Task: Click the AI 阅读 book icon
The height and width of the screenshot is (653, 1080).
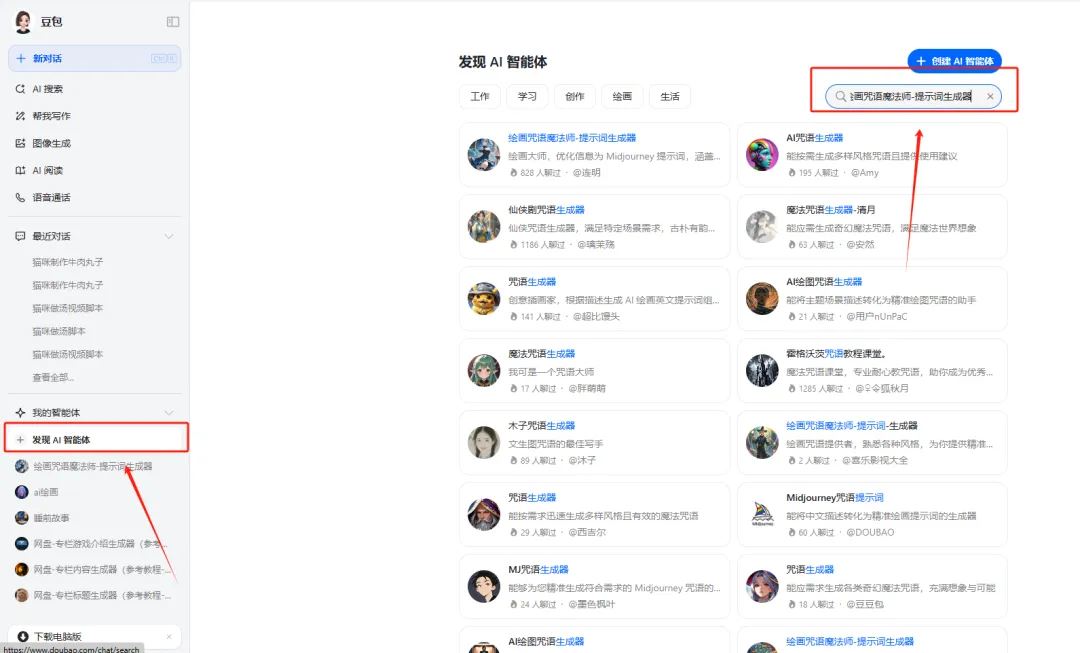Action: (x=20, y=170)
